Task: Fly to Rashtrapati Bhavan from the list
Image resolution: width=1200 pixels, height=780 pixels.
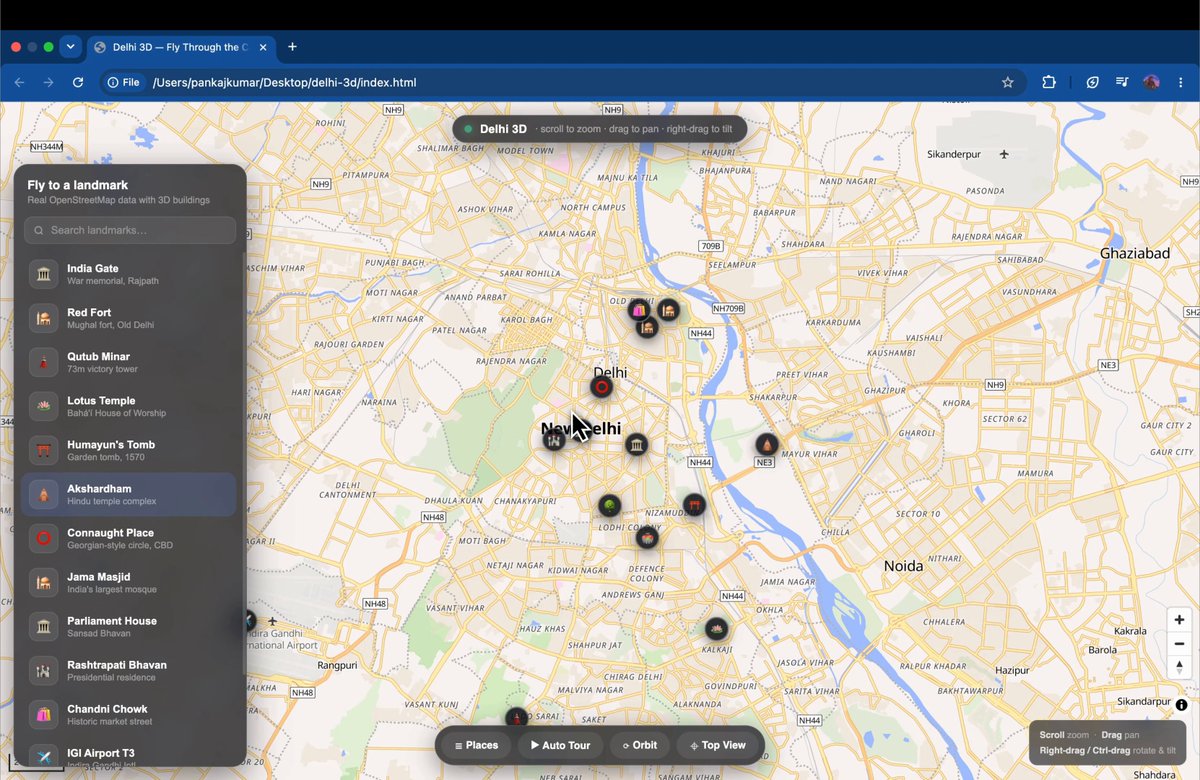Action: [x=129, y=670]
